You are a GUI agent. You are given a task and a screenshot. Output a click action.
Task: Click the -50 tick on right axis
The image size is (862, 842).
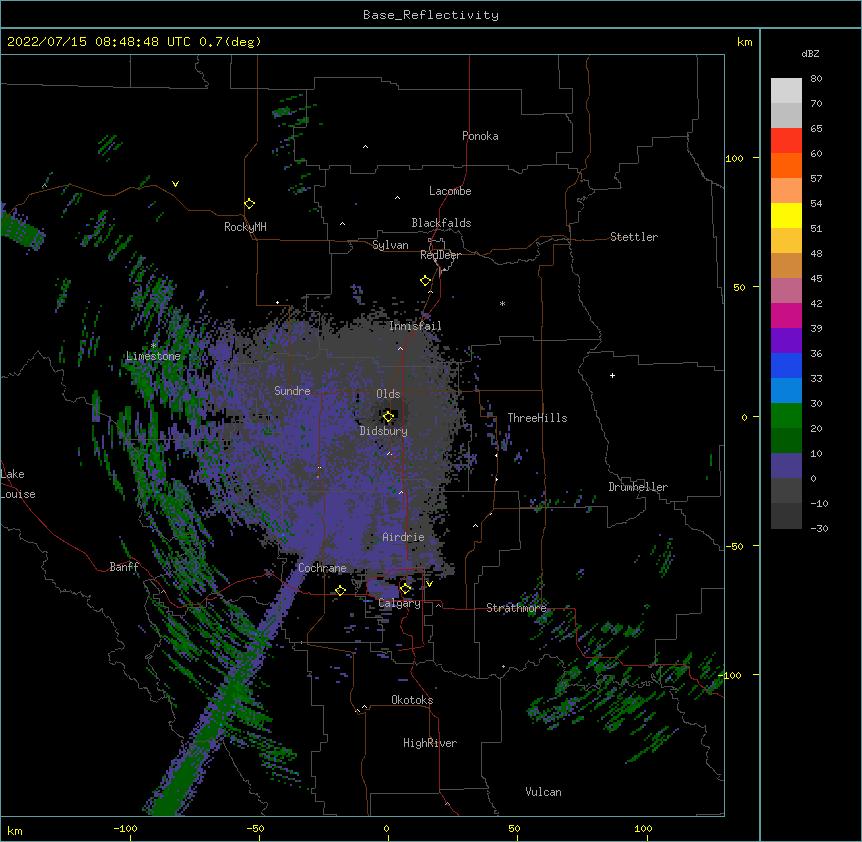coord(734,546)
